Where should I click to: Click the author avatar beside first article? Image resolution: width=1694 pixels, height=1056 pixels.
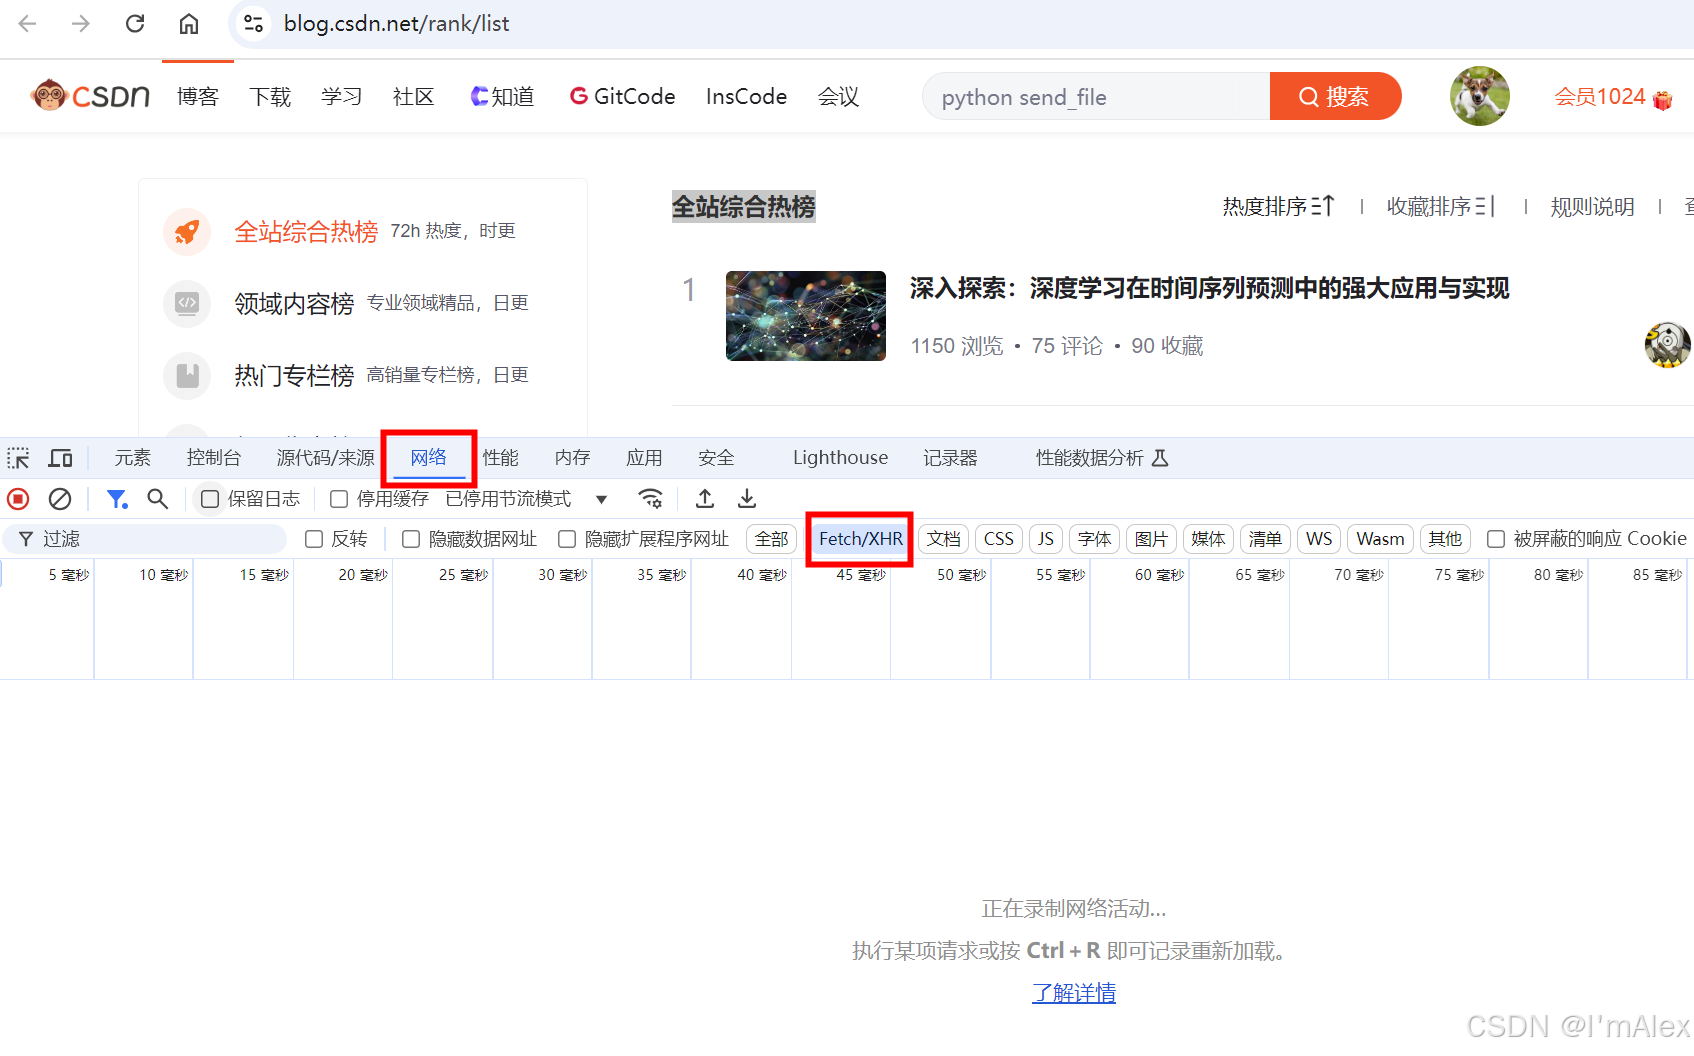[1667, 345]
